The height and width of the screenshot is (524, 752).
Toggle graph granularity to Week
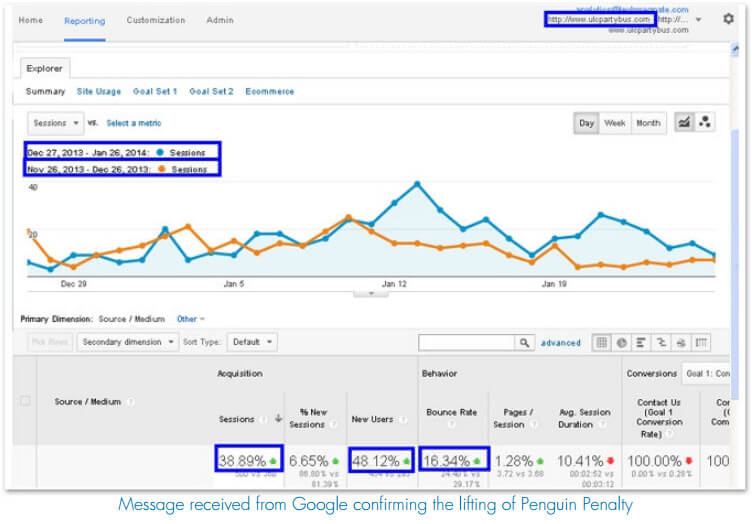pos(615,123)
